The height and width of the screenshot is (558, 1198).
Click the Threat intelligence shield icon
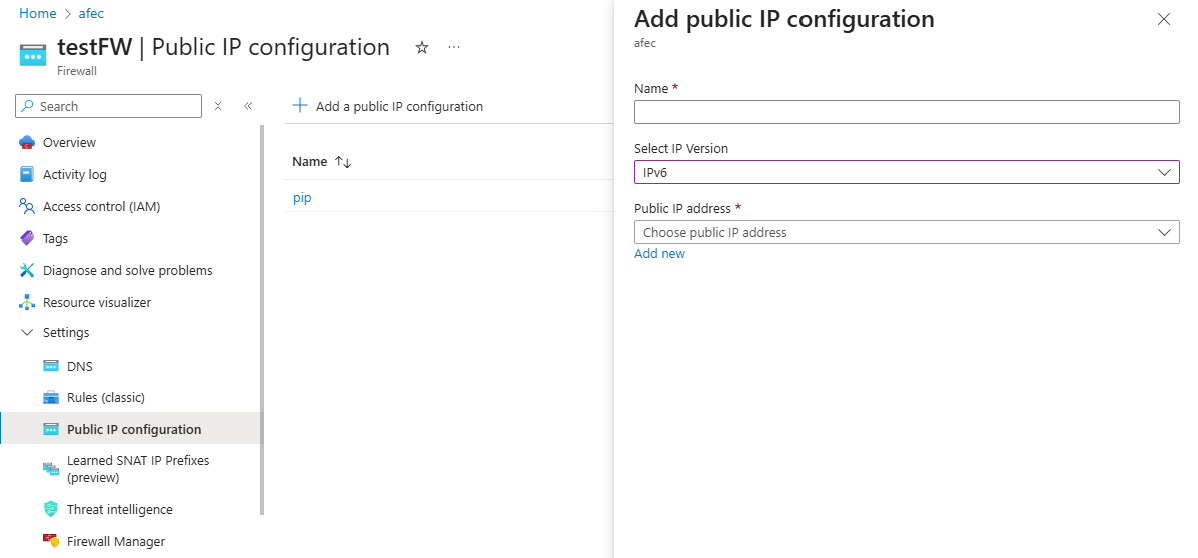pyautogui.click(x=51, y=509)
